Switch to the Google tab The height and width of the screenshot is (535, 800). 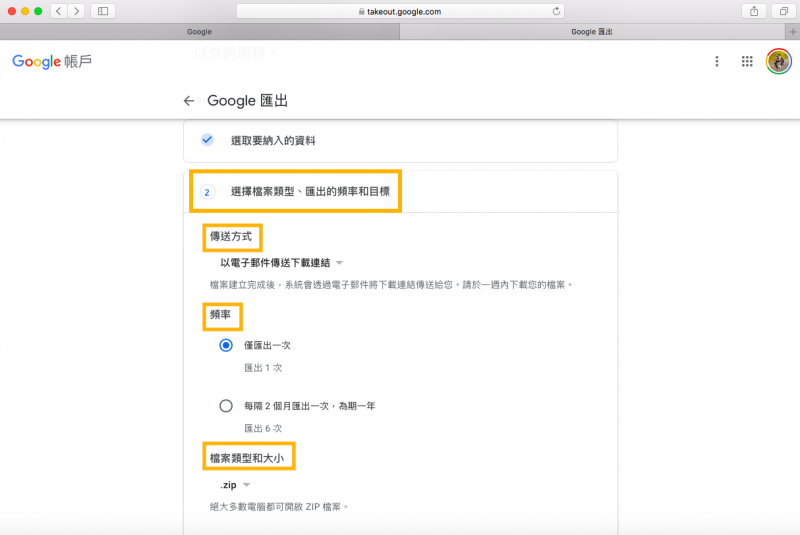point(199,32)
